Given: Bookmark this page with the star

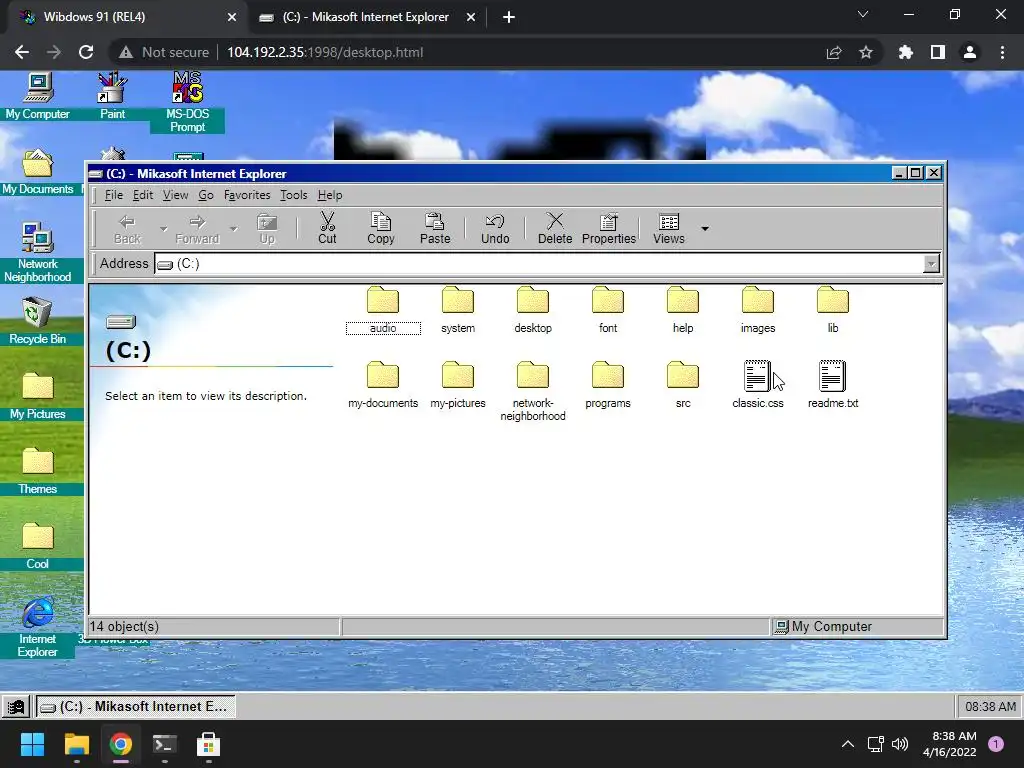Looking at the screenshot, I should pyautogui.click(x=865, y=52).
